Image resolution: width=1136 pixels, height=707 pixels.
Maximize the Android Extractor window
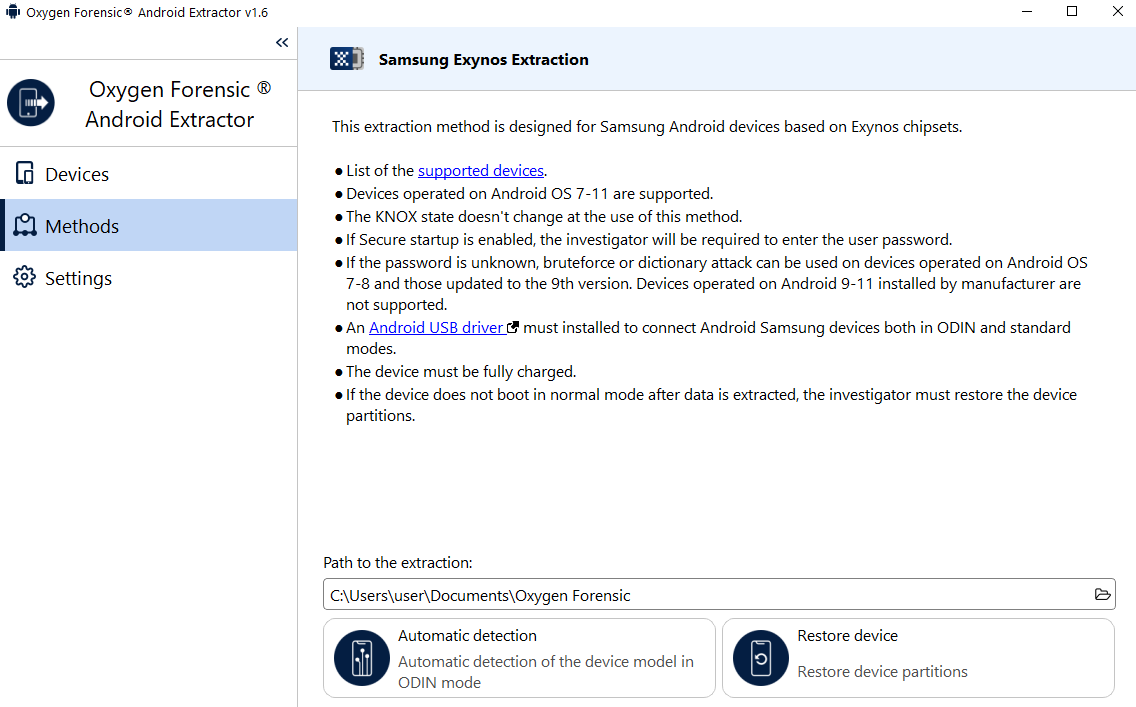click(1072, 12)
